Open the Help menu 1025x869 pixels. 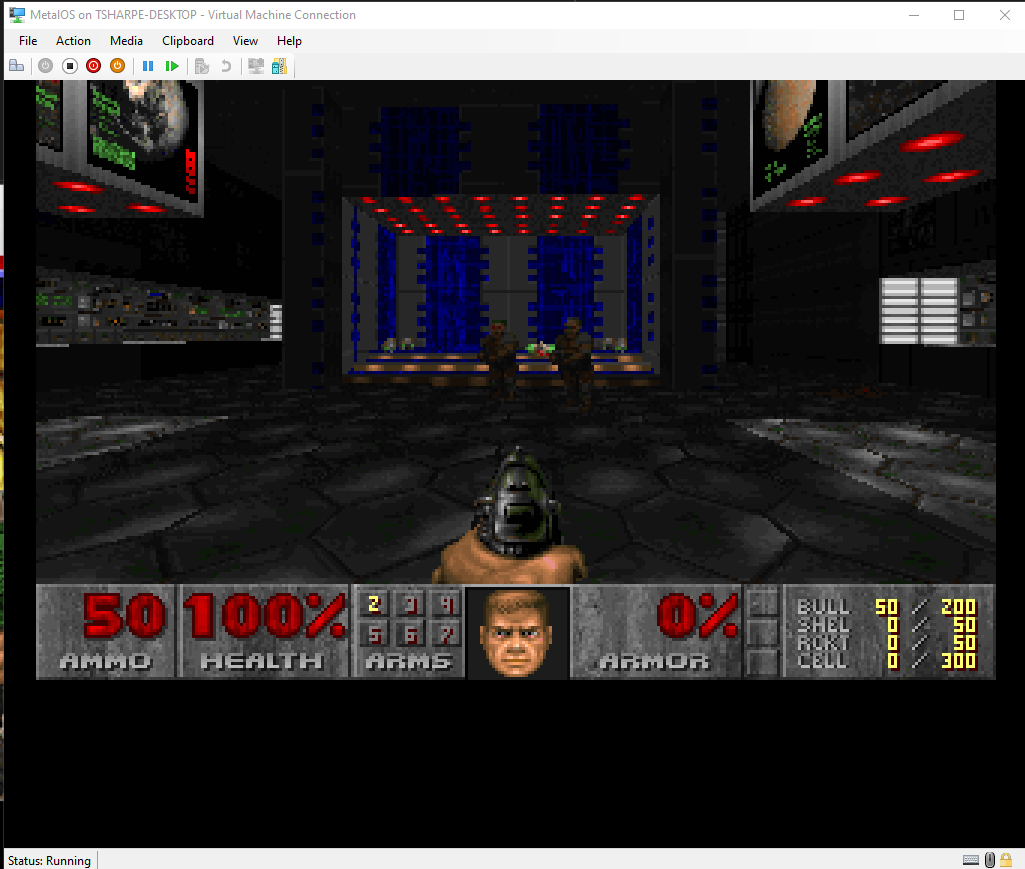[x=289, y=41]
